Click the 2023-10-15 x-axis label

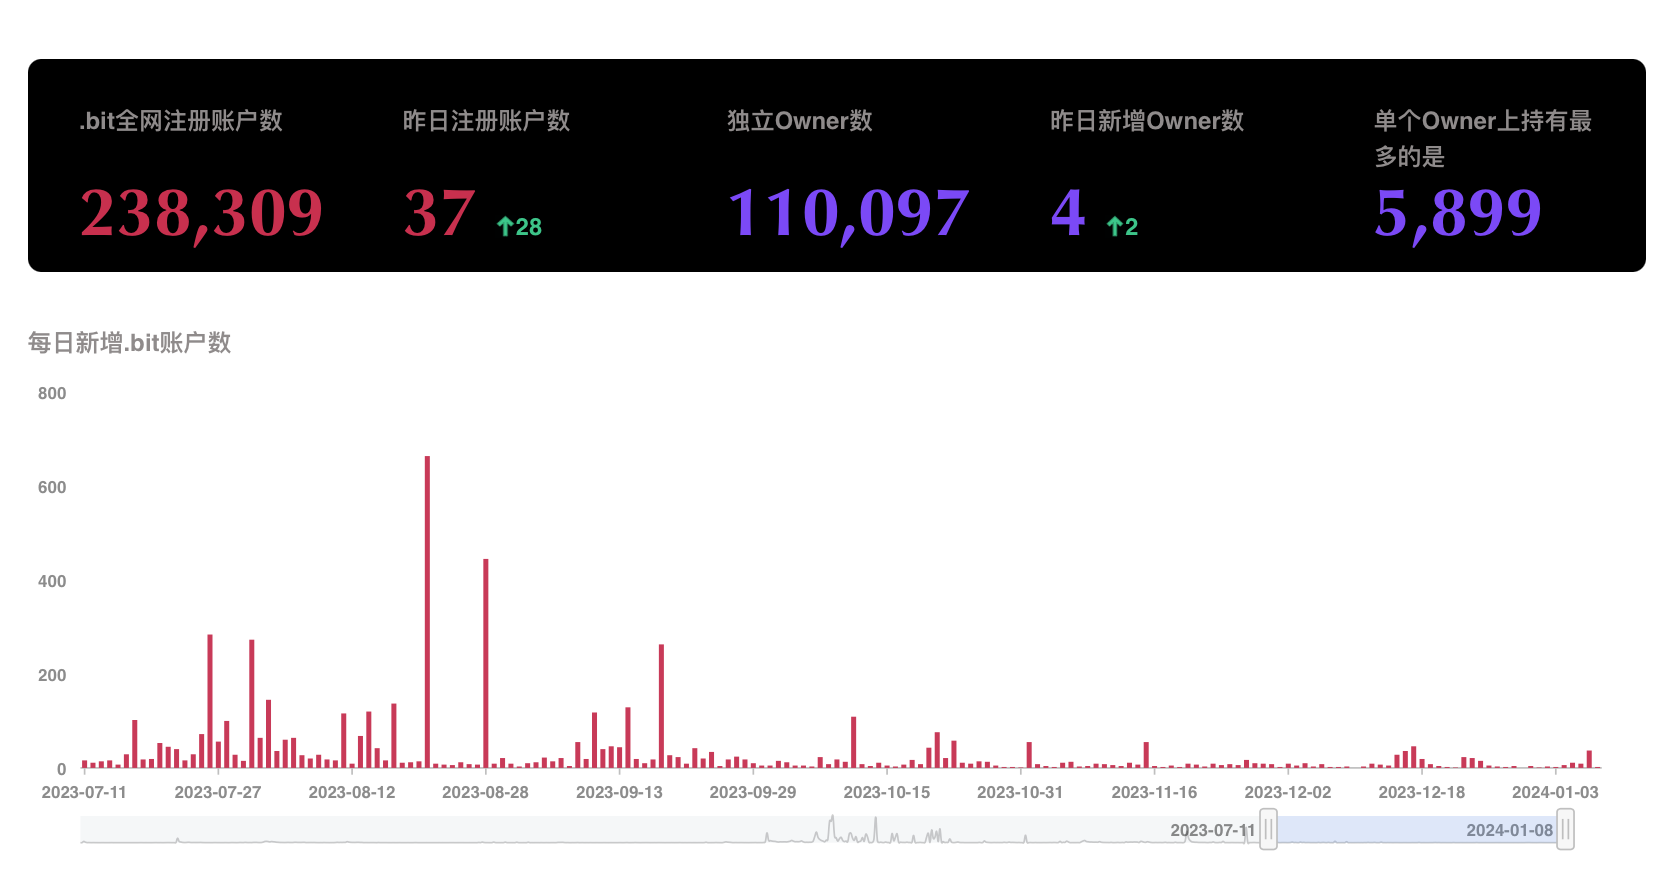pos(887,793)
